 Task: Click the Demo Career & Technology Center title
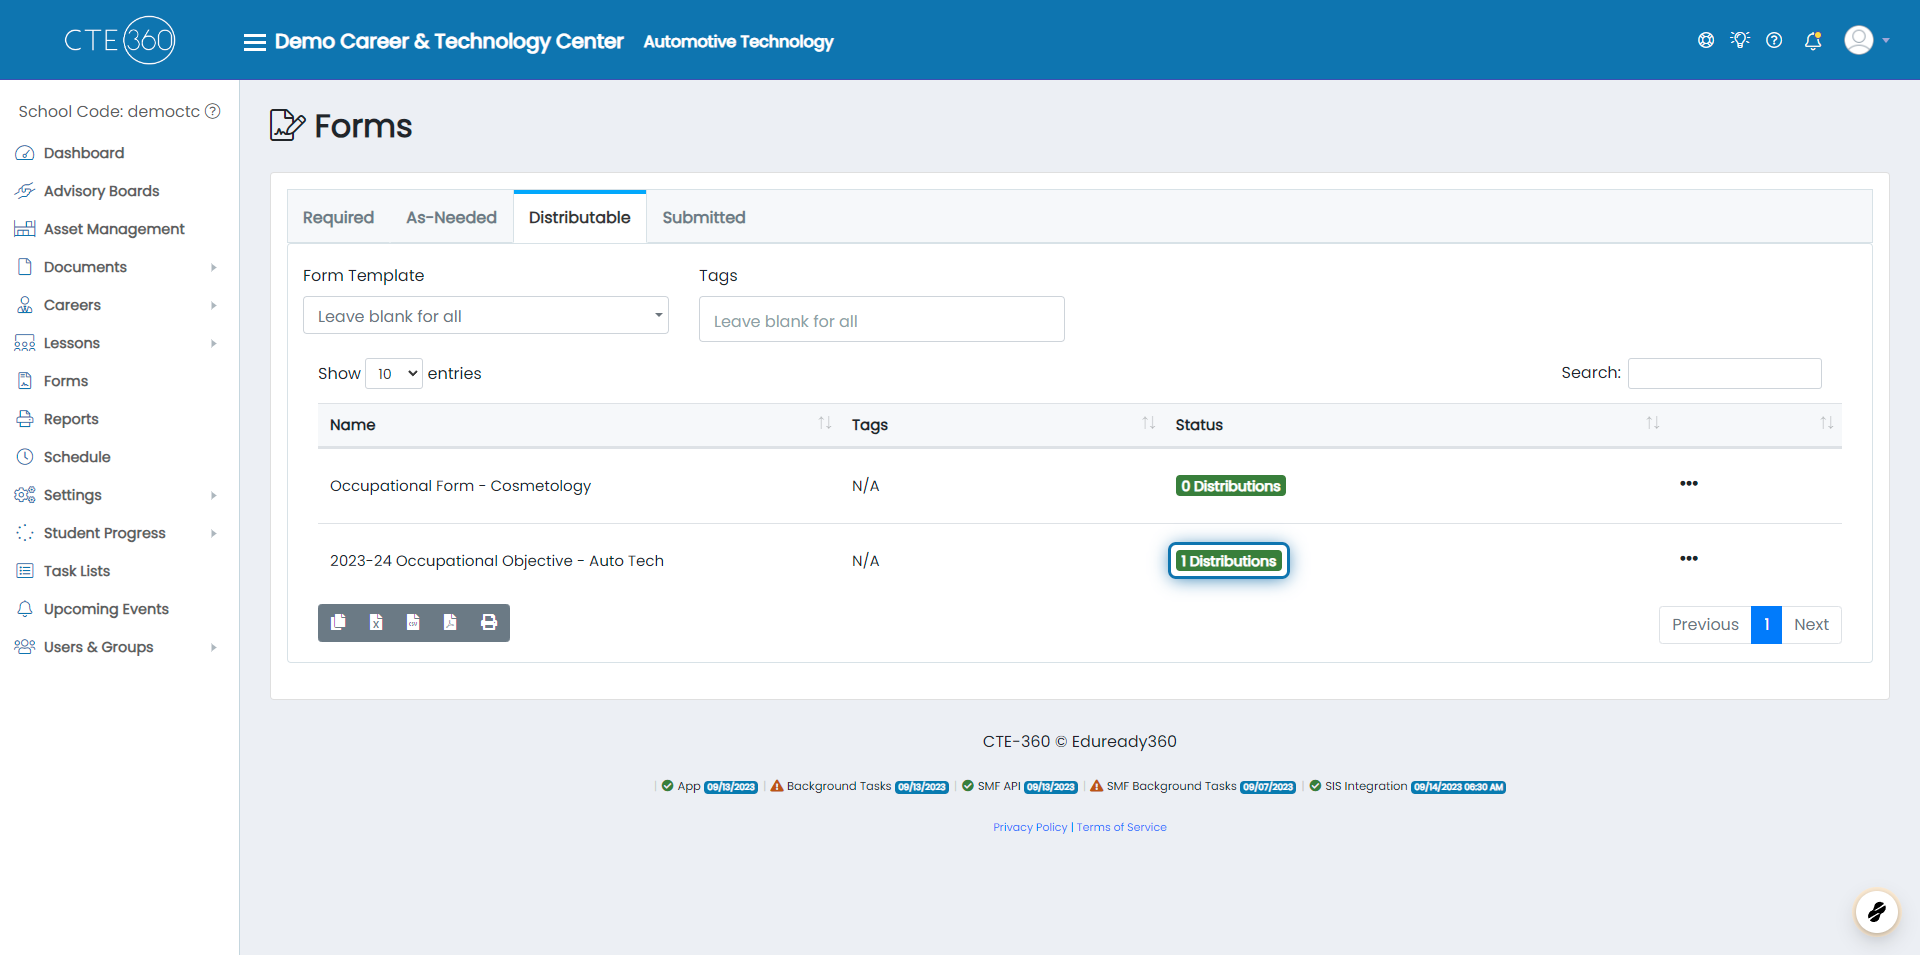point(449,42)
